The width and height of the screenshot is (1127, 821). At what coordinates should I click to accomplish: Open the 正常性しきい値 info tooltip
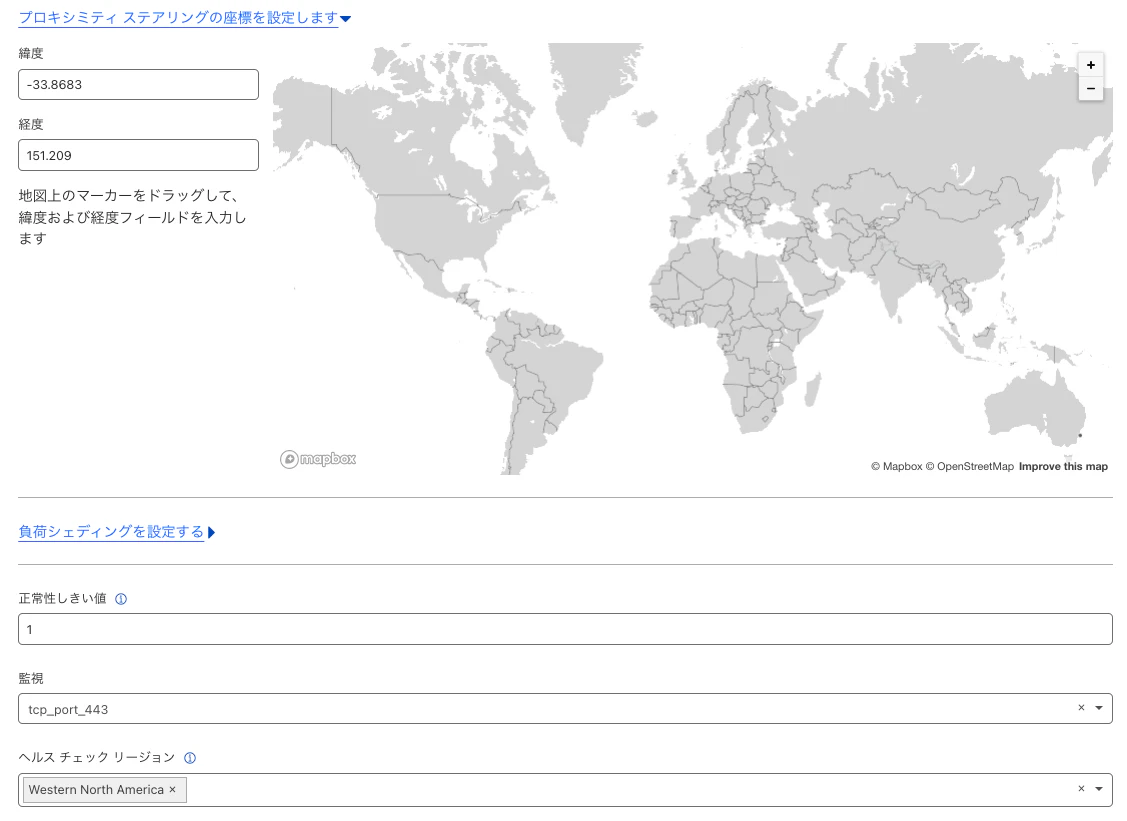click(x=121, y=598)
